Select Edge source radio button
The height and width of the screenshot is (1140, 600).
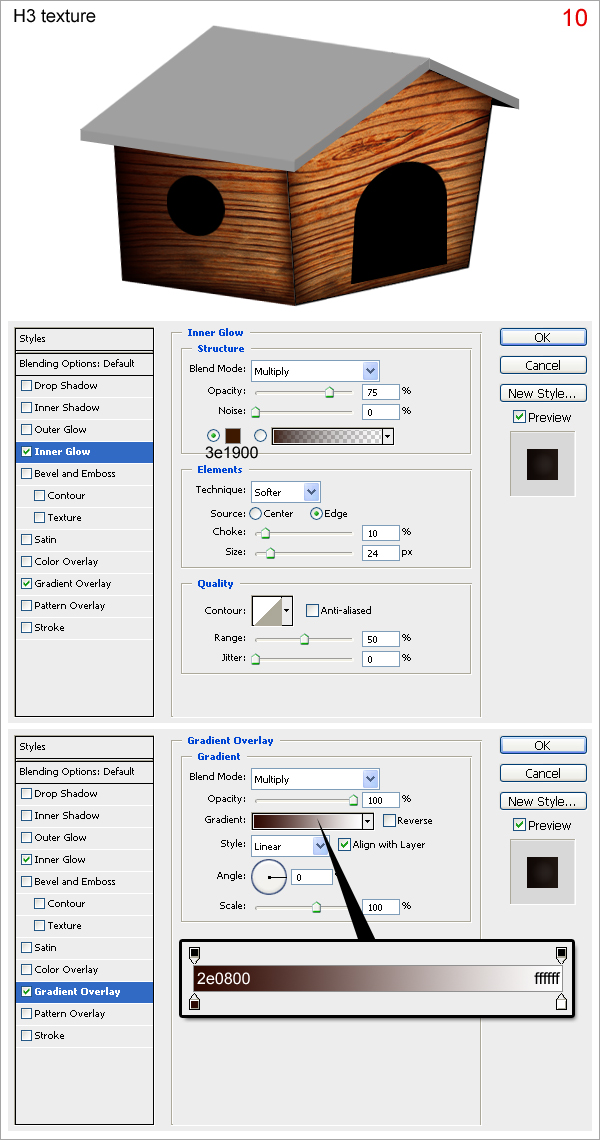316,513
